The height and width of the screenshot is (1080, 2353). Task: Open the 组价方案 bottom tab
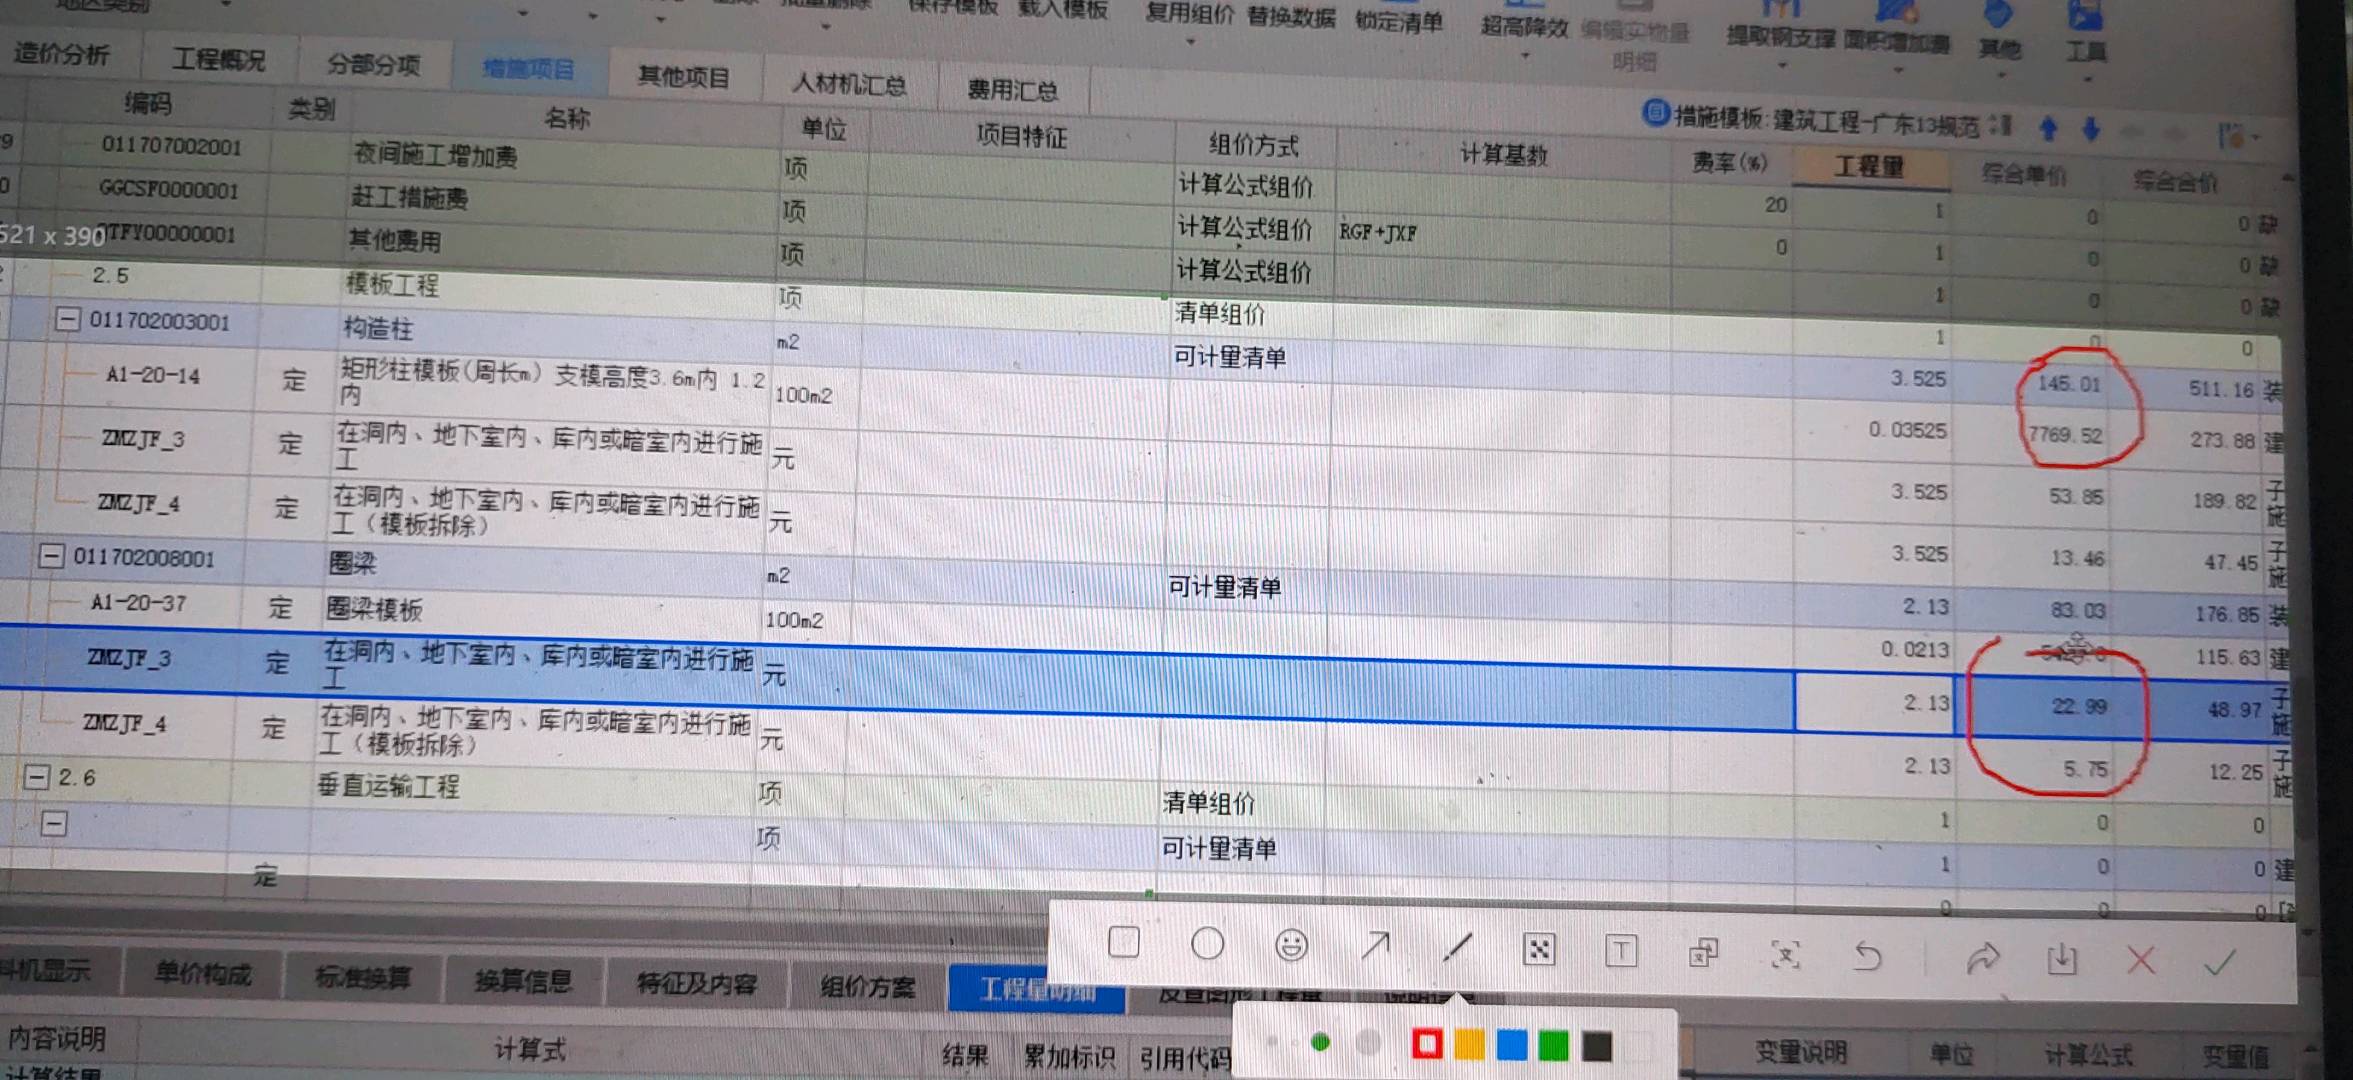tap(867, 987)
